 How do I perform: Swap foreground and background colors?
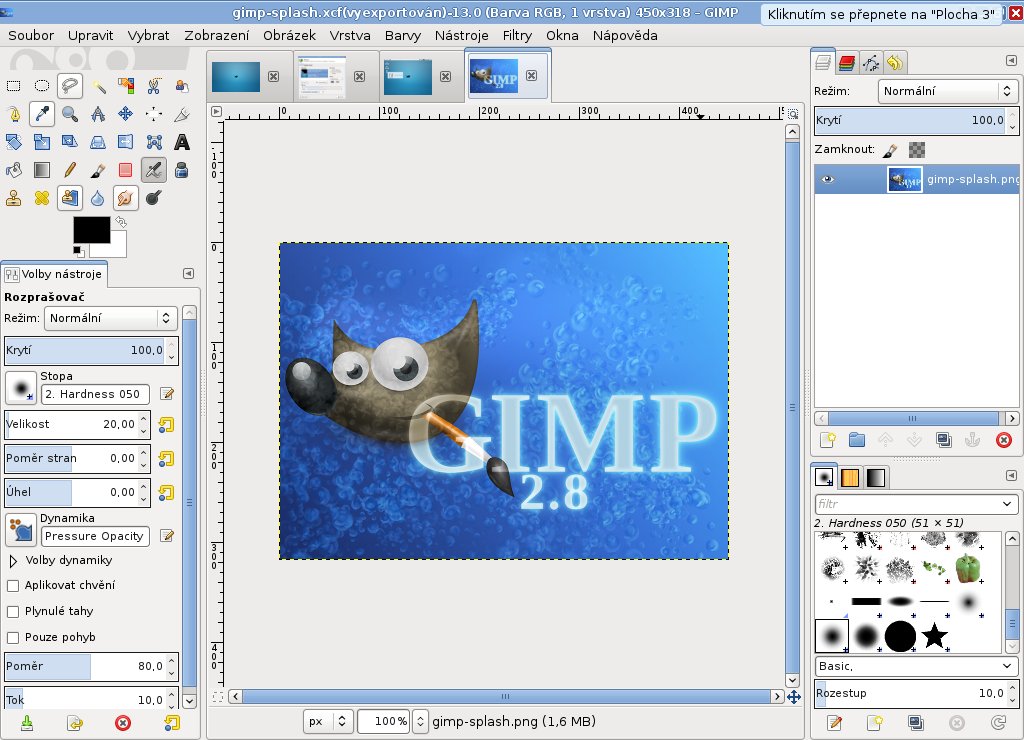point(121,222)
